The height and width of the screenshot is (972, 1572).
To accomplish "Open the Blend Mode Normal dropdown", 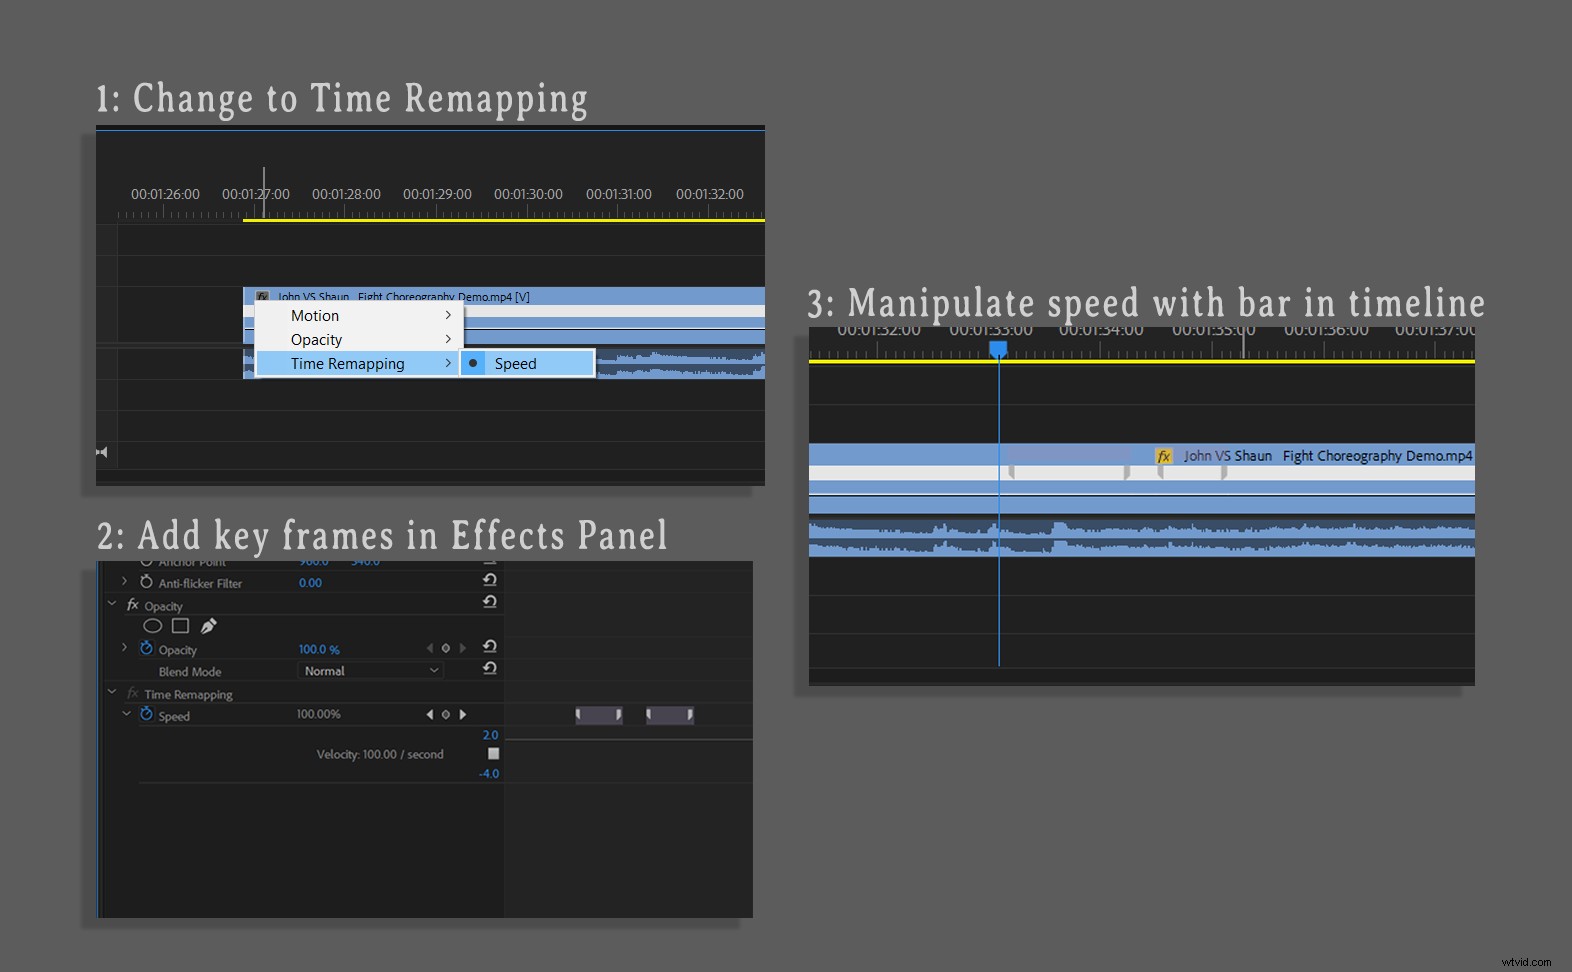I will 371,671.
